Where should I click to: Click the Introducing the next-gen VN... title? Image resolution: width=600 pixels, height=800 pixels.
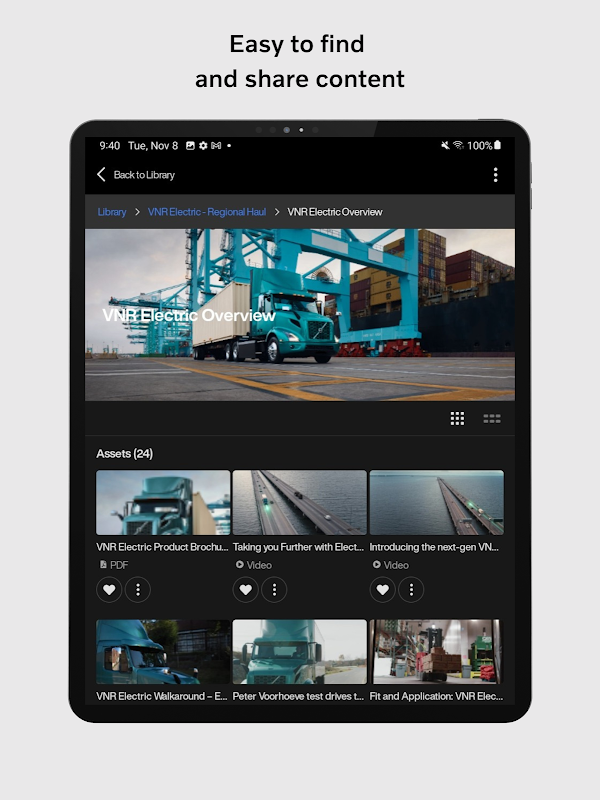click(x=434, y=547)
